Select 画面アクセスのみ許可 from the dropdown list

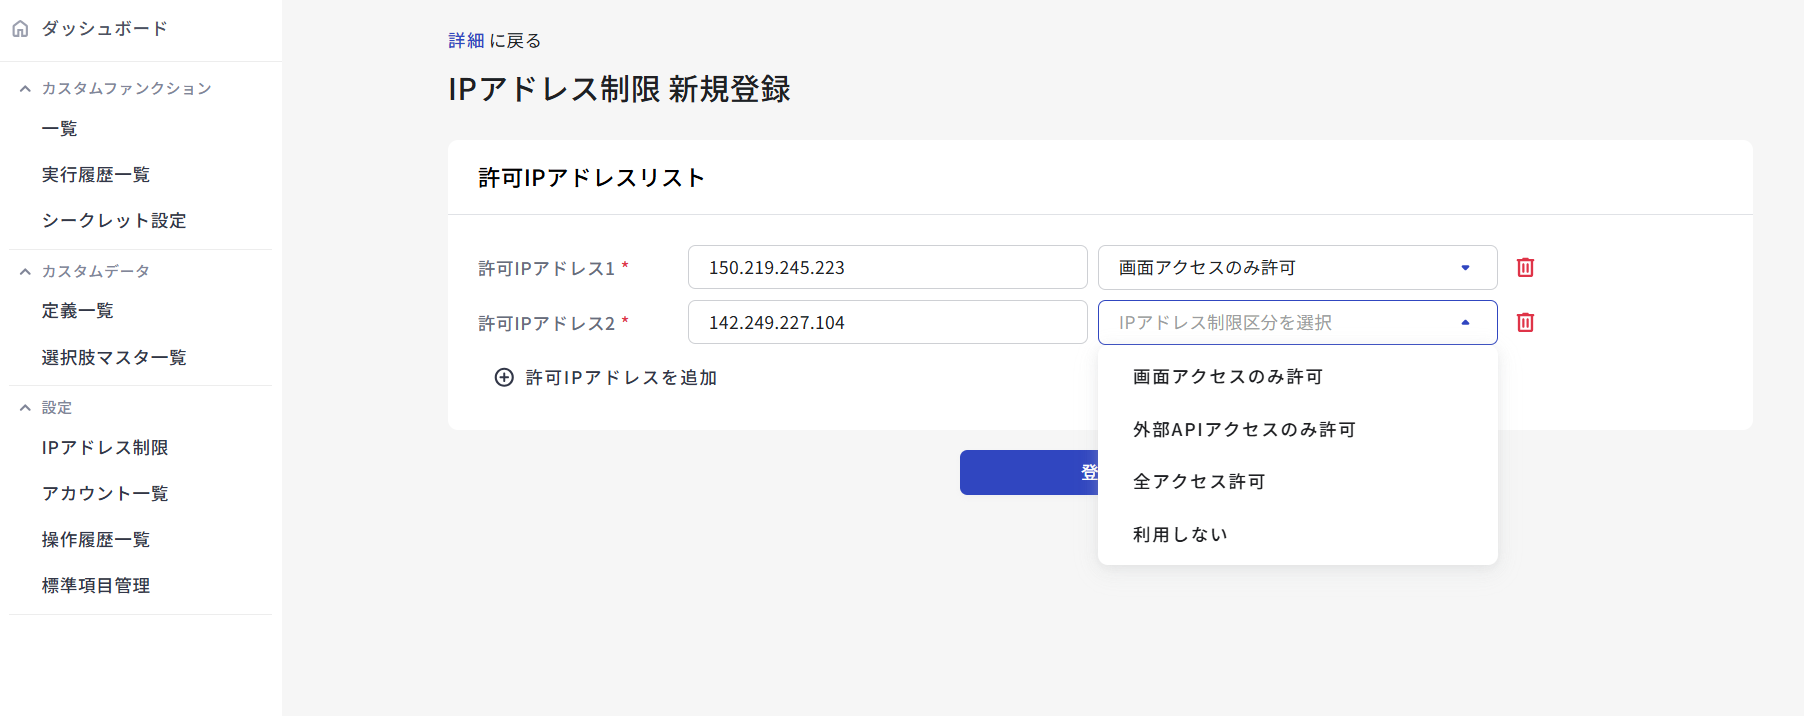(x=1227, y=377)
